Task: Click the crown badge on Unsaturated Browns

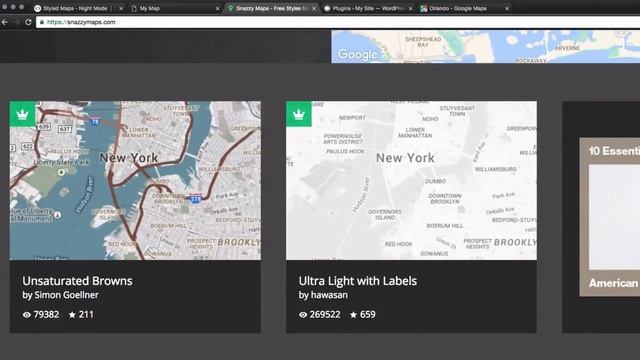Action: 22,114
